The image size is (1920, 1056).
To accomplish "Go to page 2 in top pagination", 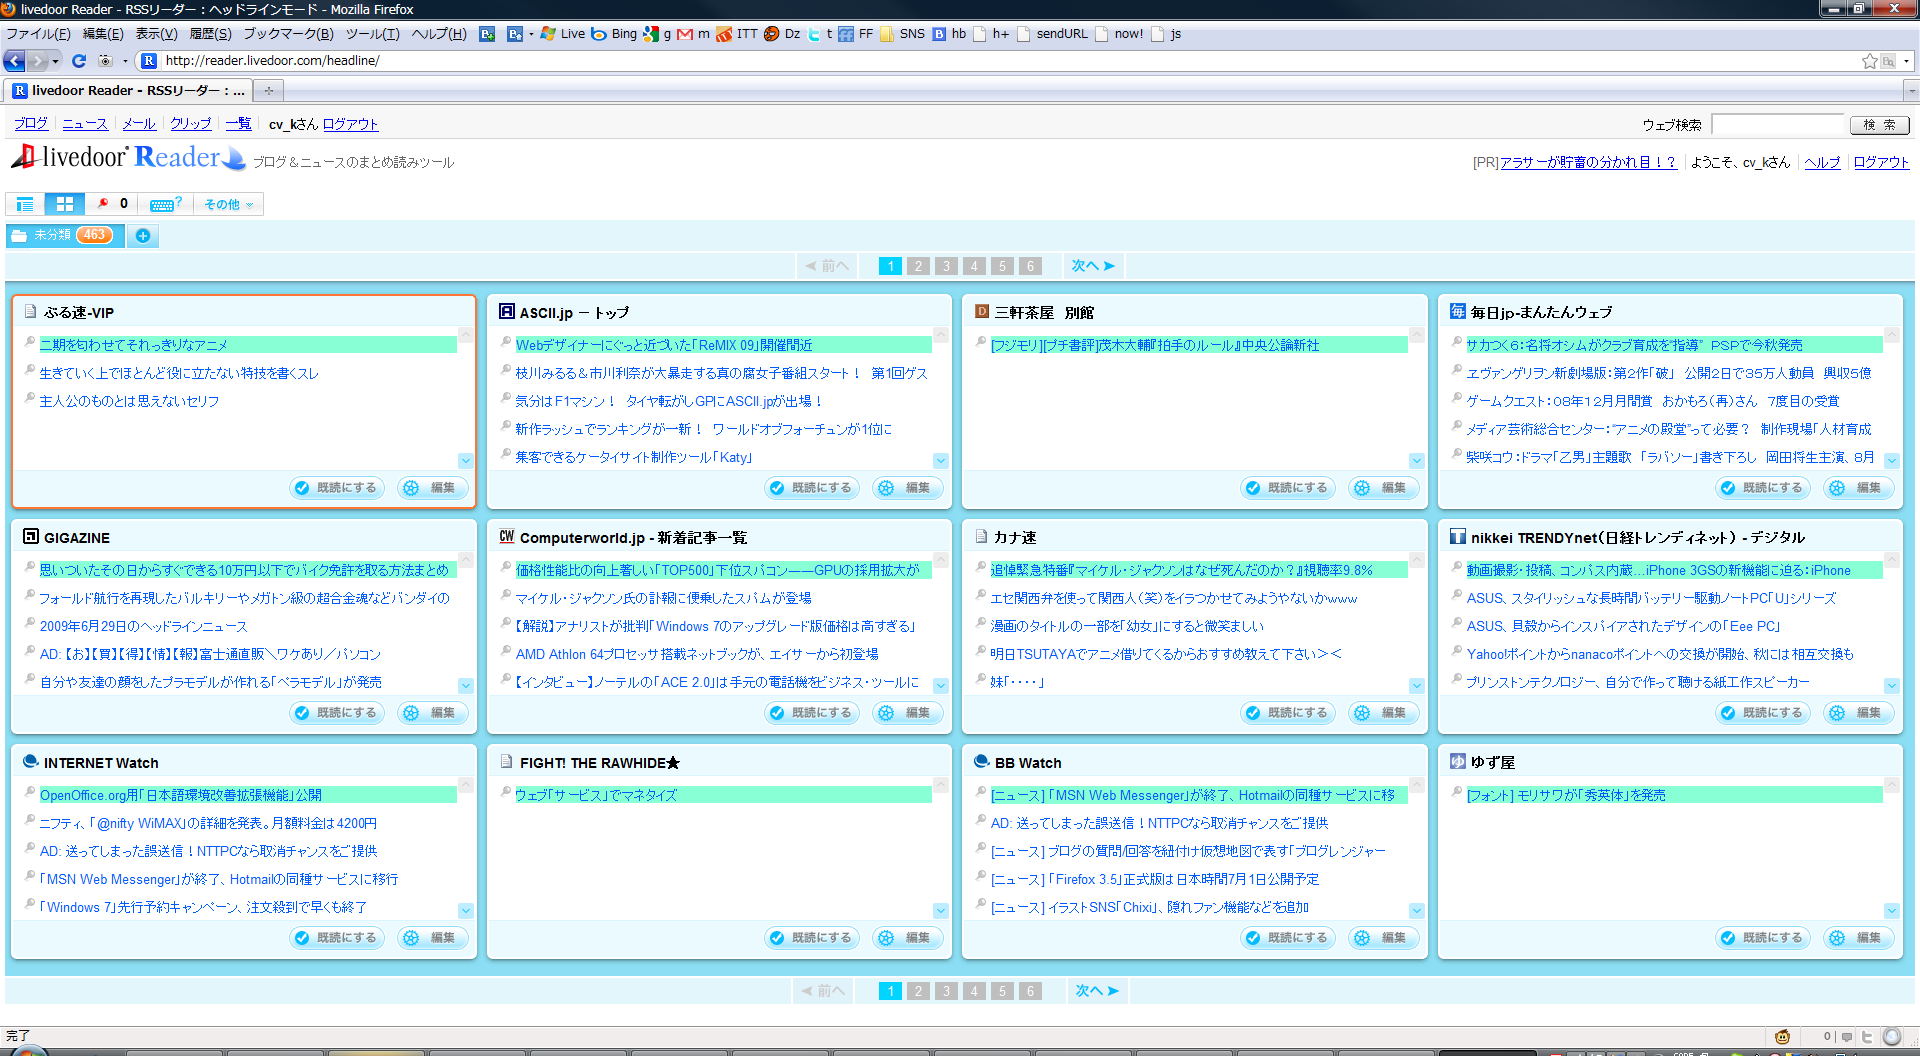I will pos(918,266).
